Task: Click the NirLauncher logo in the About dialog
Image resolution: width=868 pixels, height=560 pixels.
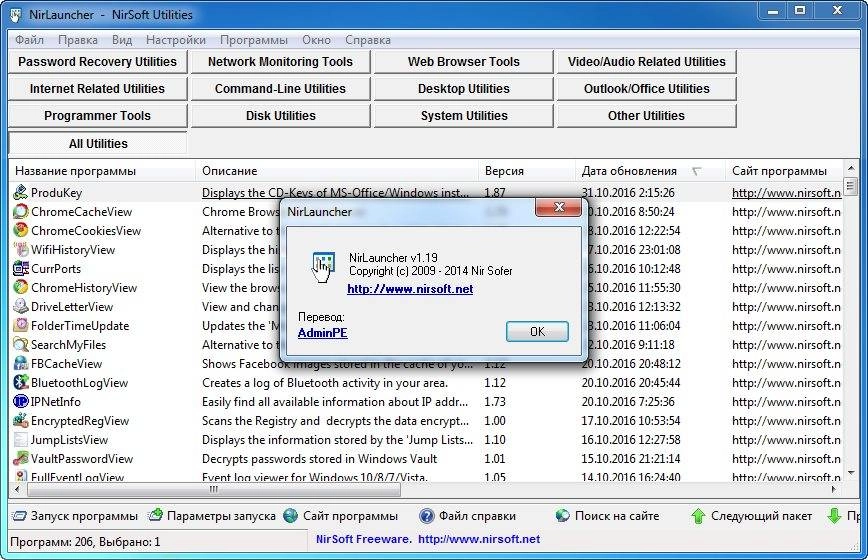Action: (x=323, y=266)
